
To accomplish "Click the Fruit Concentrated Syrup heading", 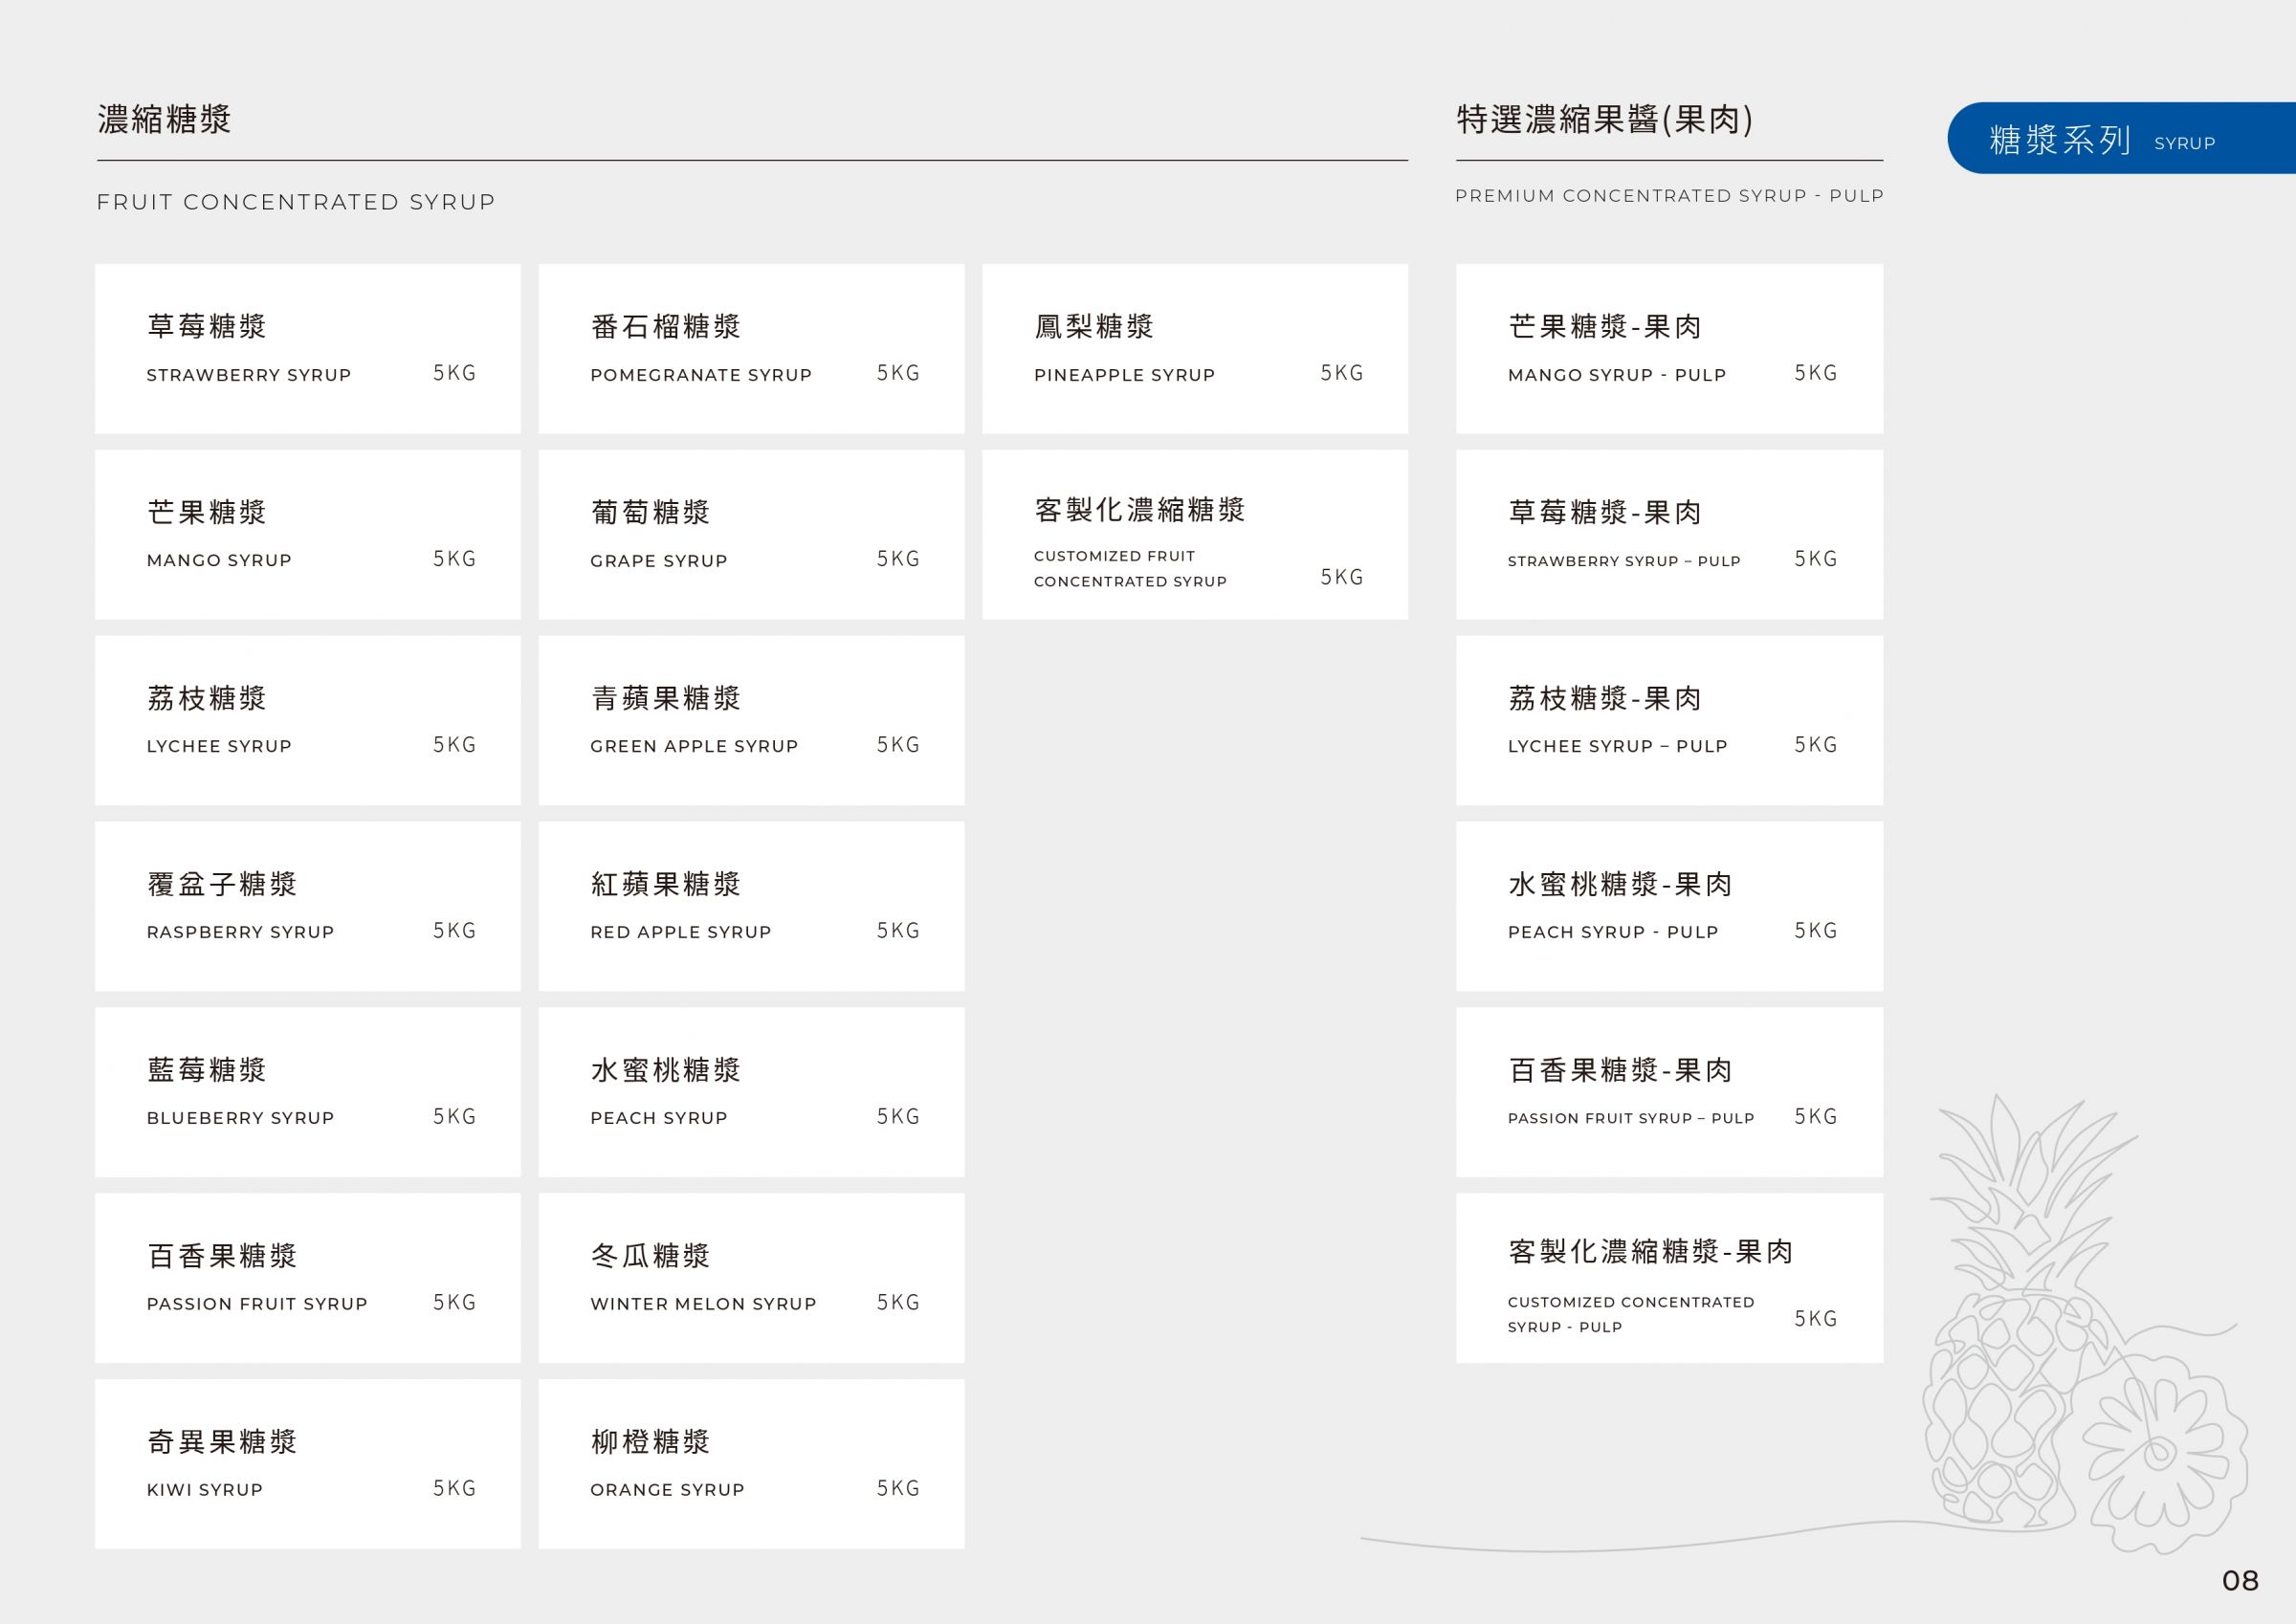I will pos(296,202).
